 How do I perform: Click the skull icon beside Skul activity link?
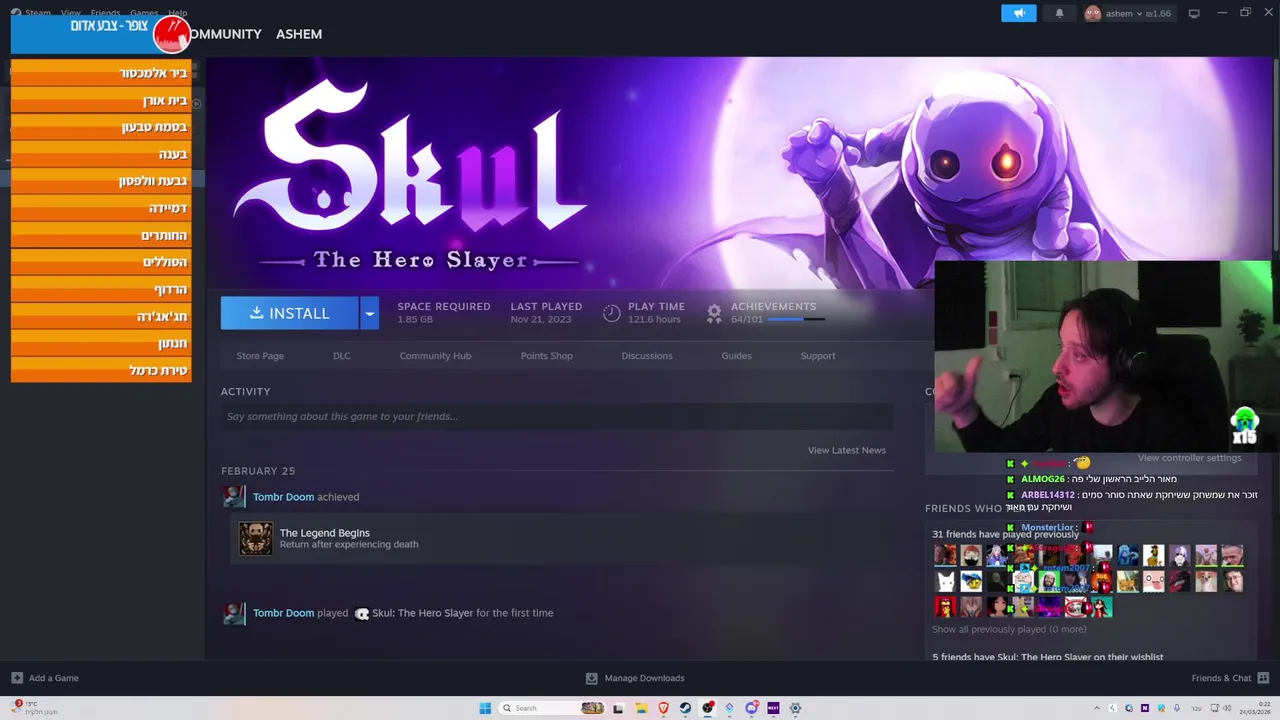(x=362, y=614)
